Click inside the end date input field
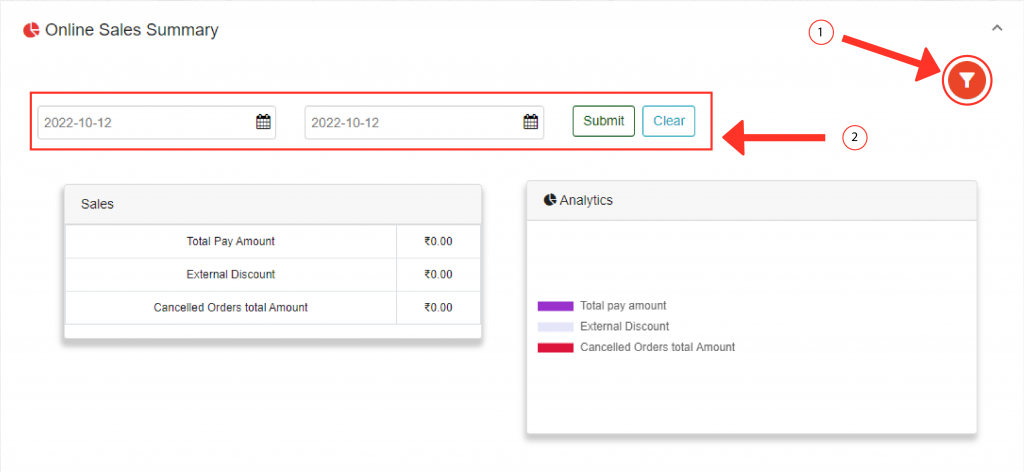 pyautogui.click(x=412, y=122)
